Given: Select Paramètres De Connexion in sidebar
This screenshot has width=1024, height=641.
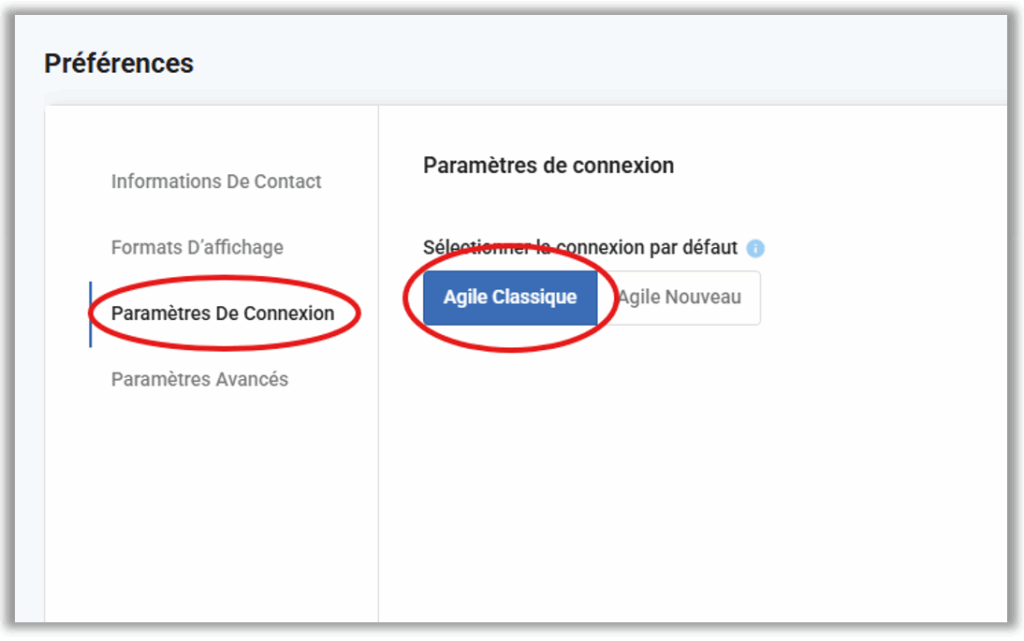Looking at the screenshot, I should coord(223,313).
